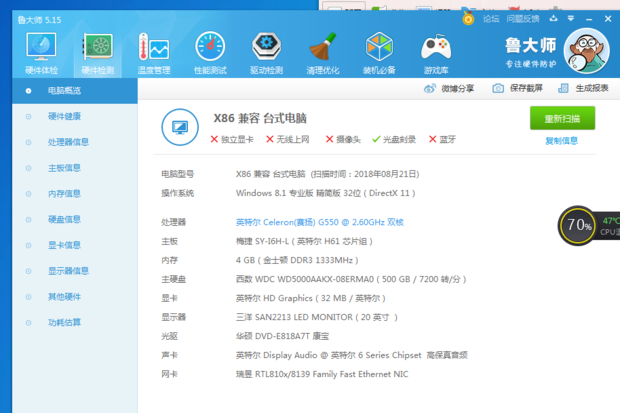Open 清理优化 cleanup broom icon
This screenshot has height=413, width=620.
click(x=323, y=53)
